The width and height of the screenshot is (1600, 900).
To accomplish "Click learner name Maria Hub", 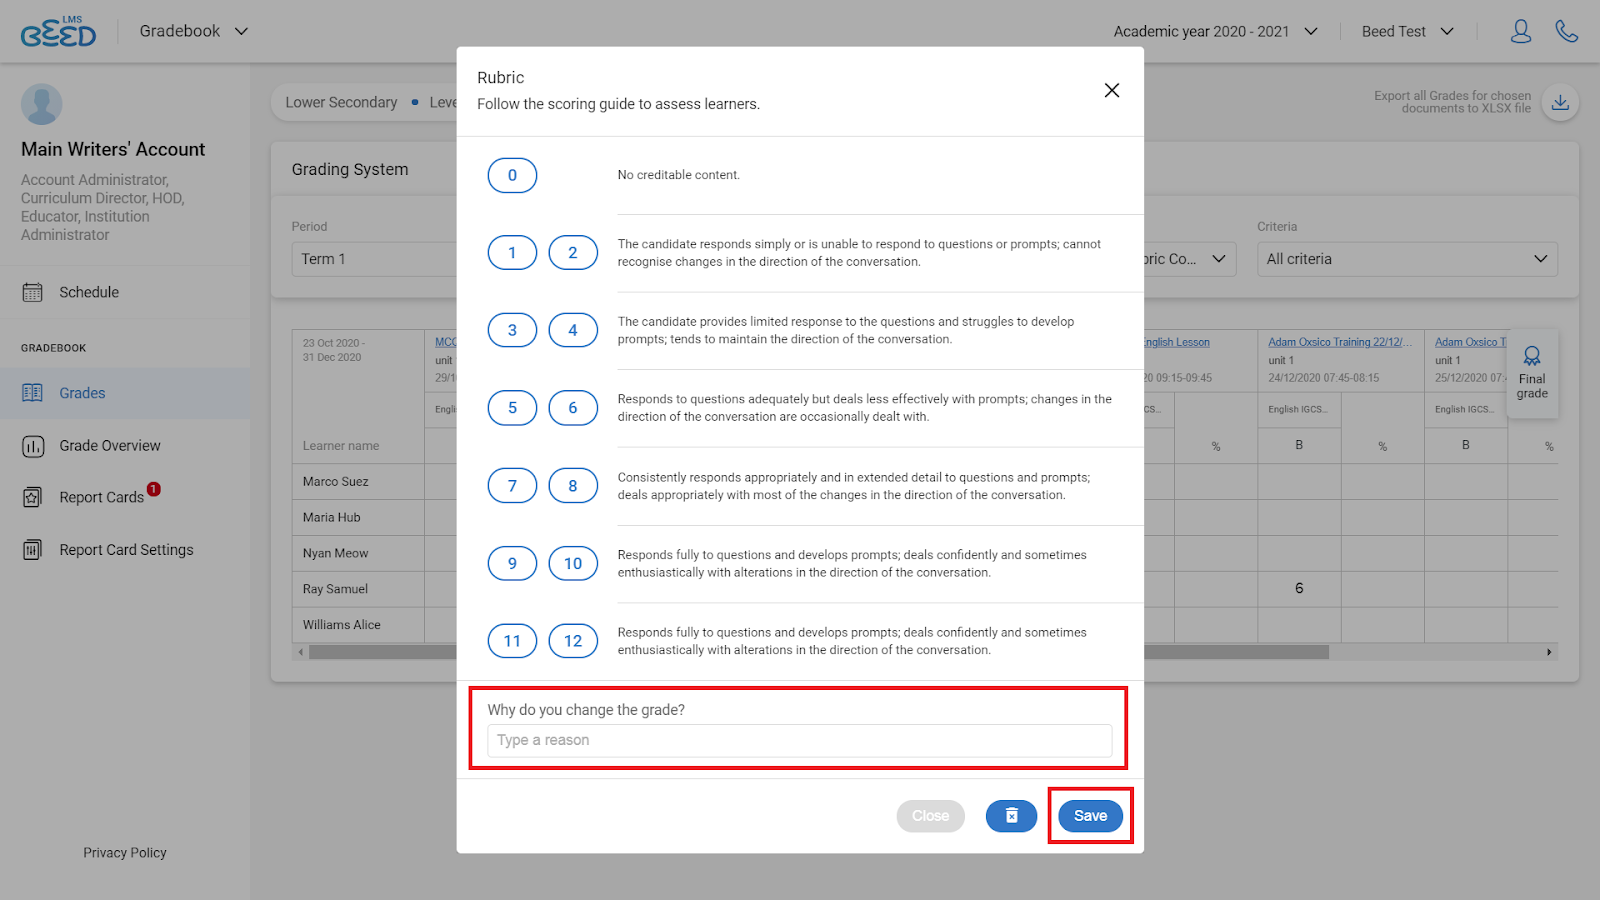I will point(332,517).
